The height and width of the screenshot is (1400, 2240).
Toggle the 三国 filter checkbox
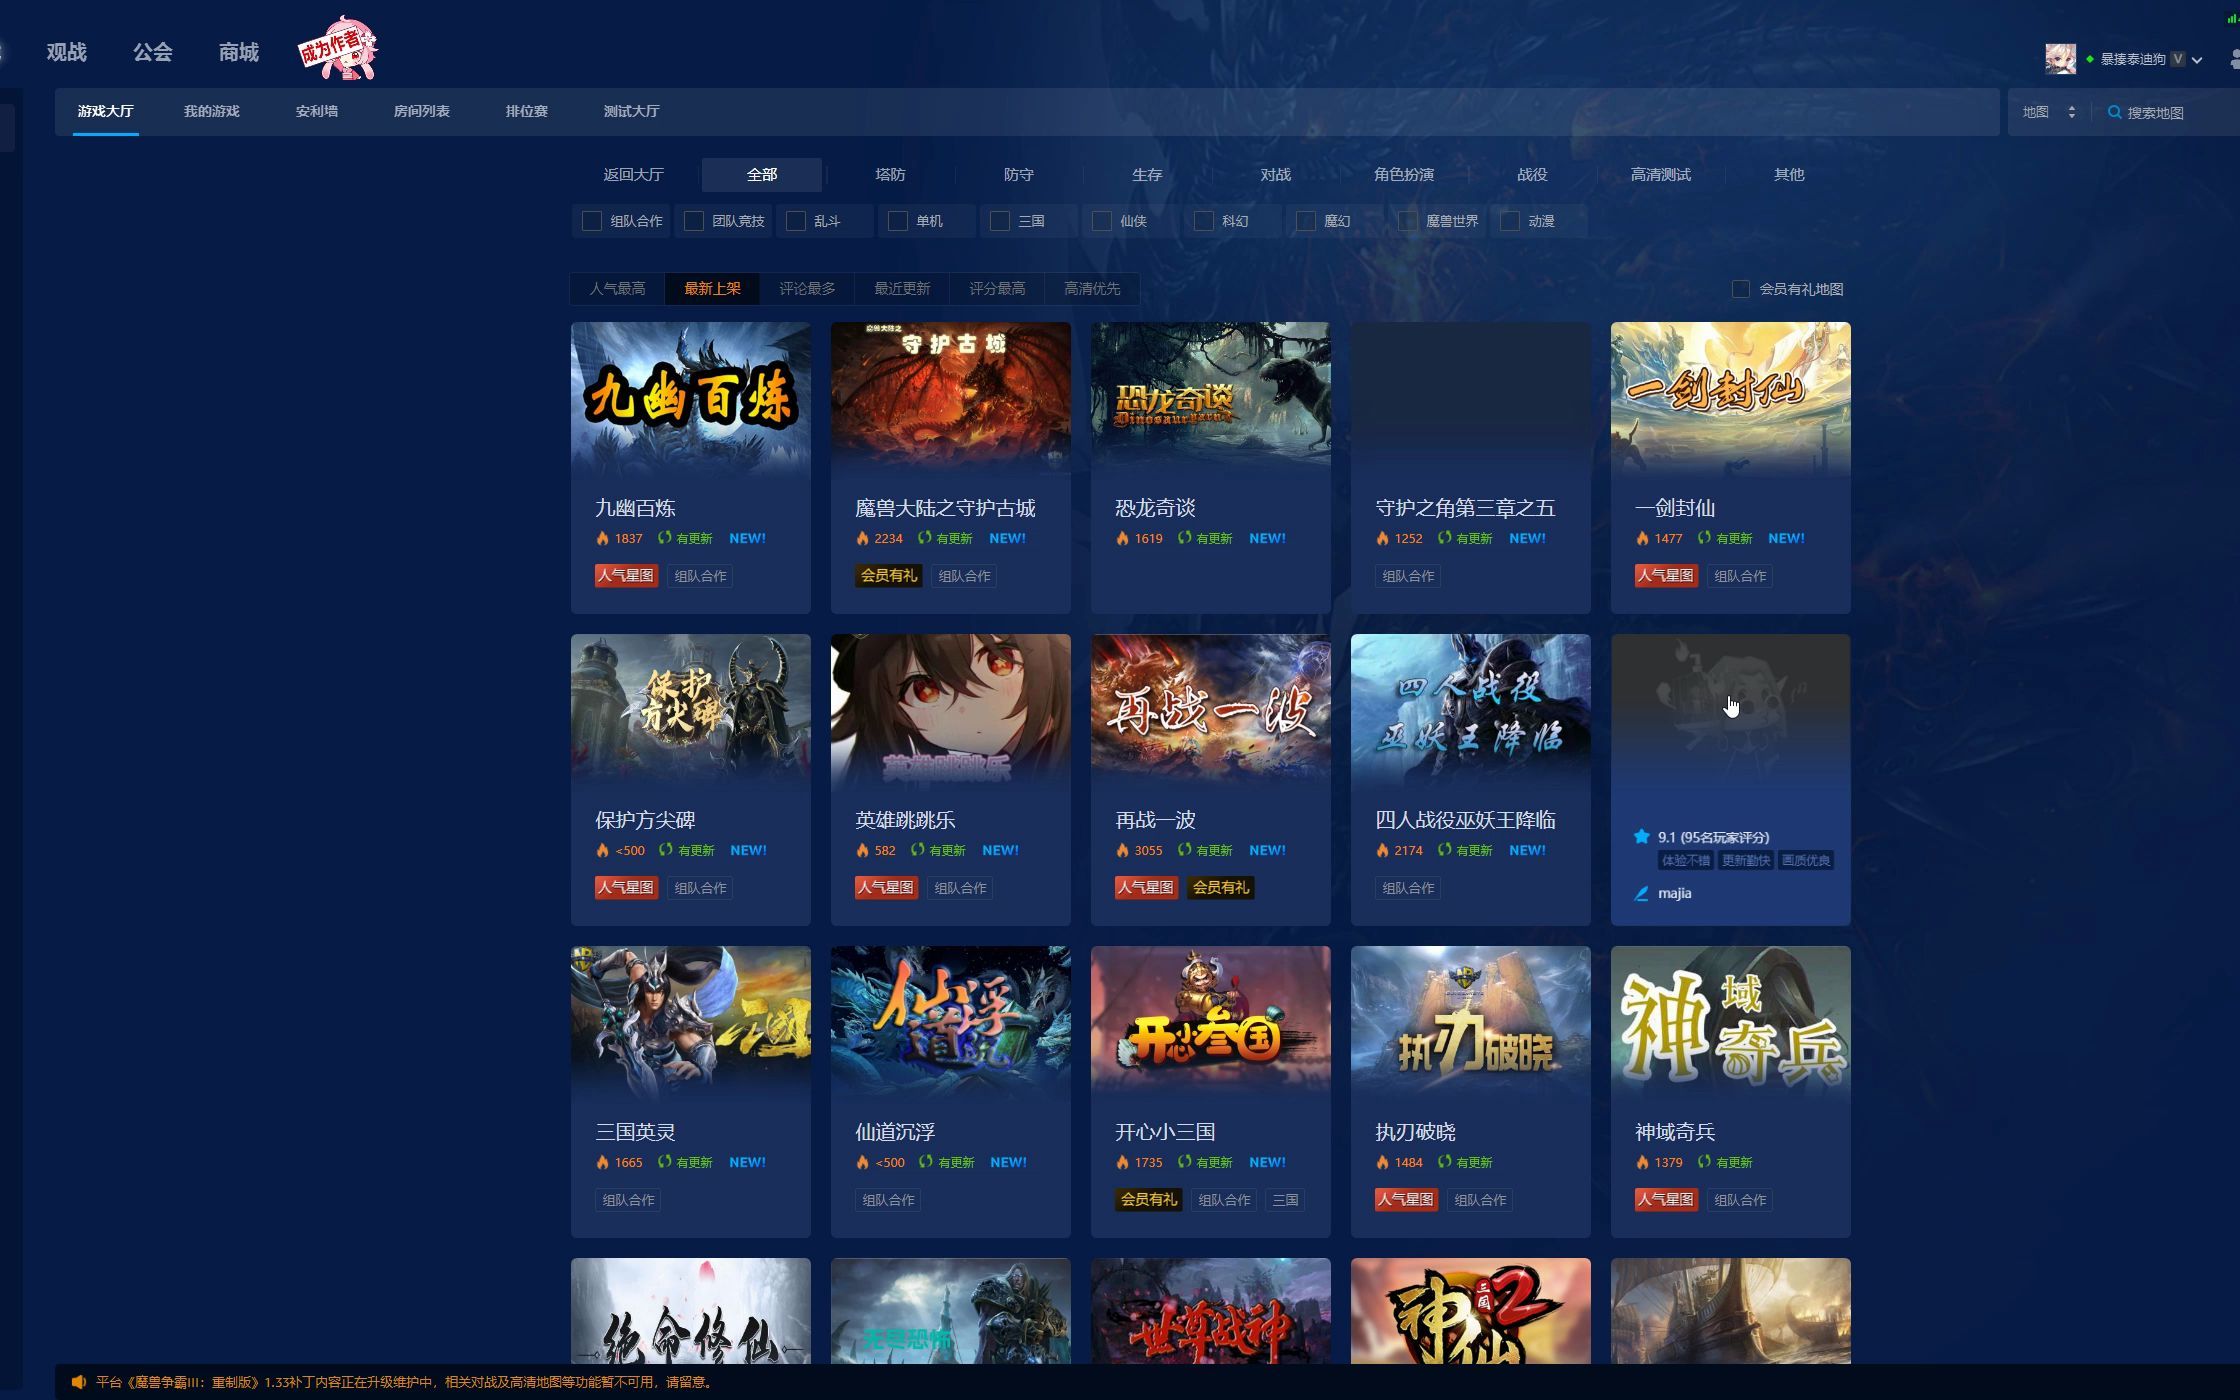click(x=1000, y=221)
